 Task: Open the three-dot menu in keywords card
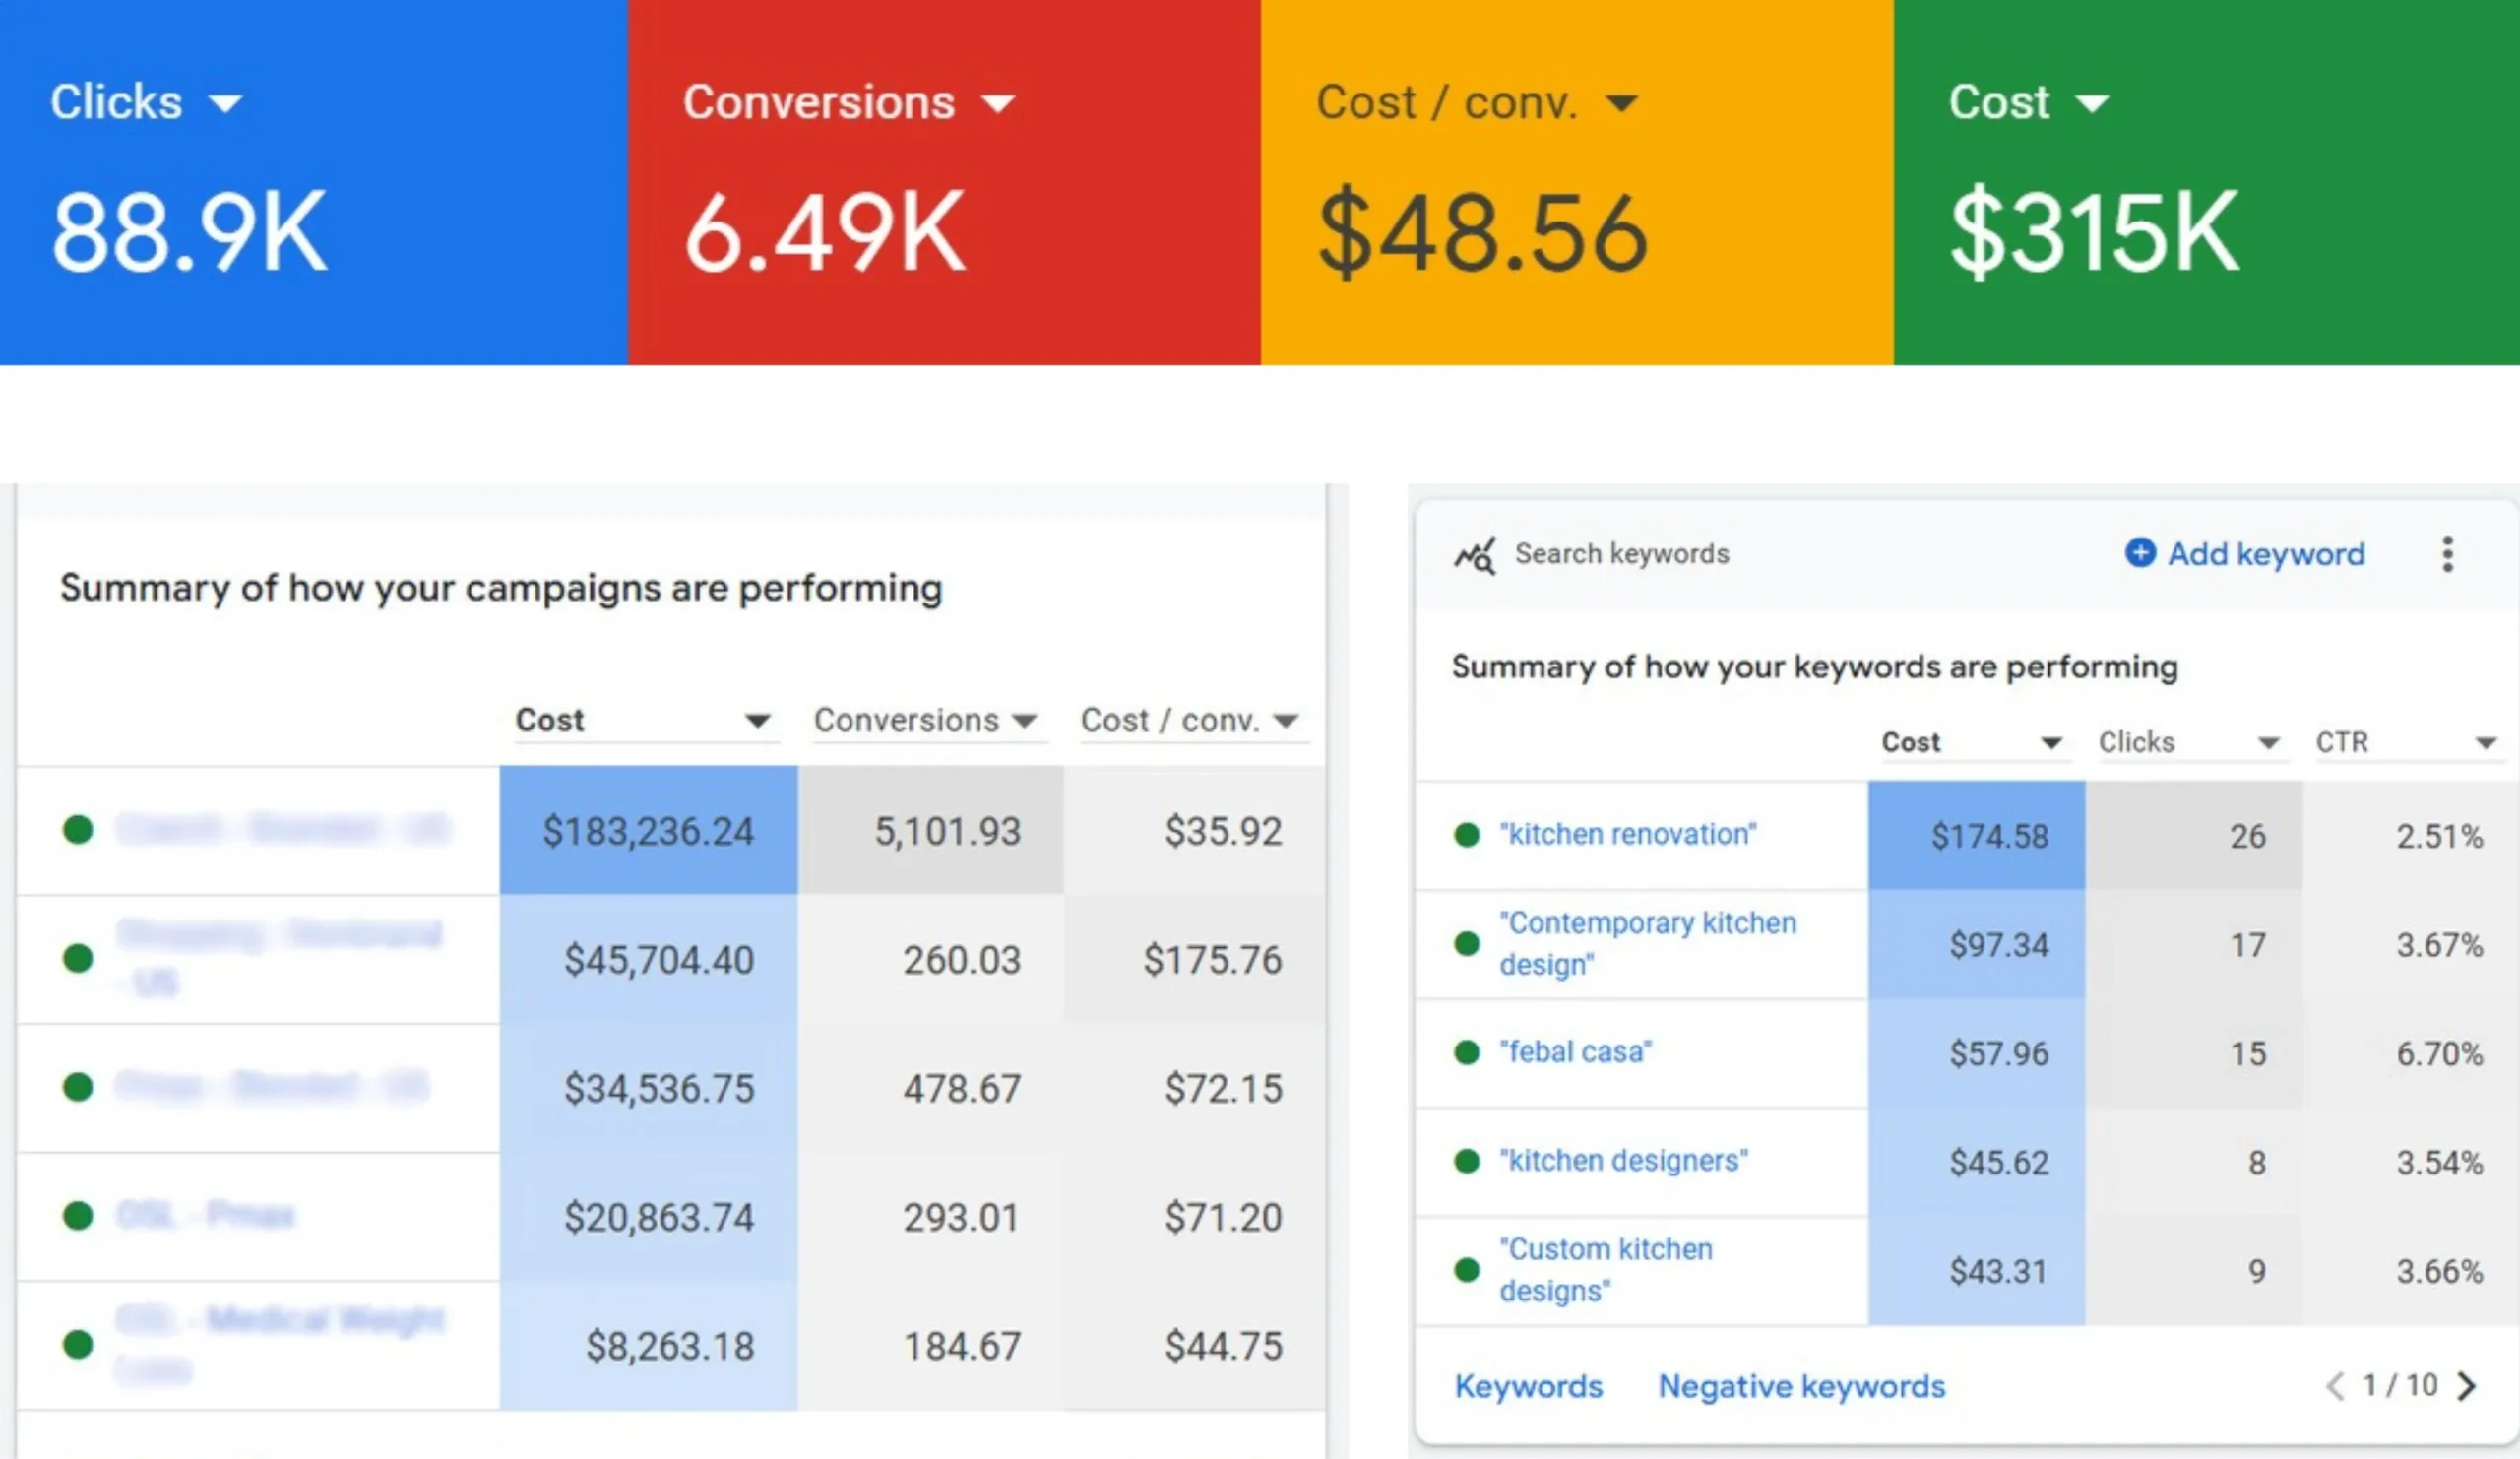coord(2447,554)
